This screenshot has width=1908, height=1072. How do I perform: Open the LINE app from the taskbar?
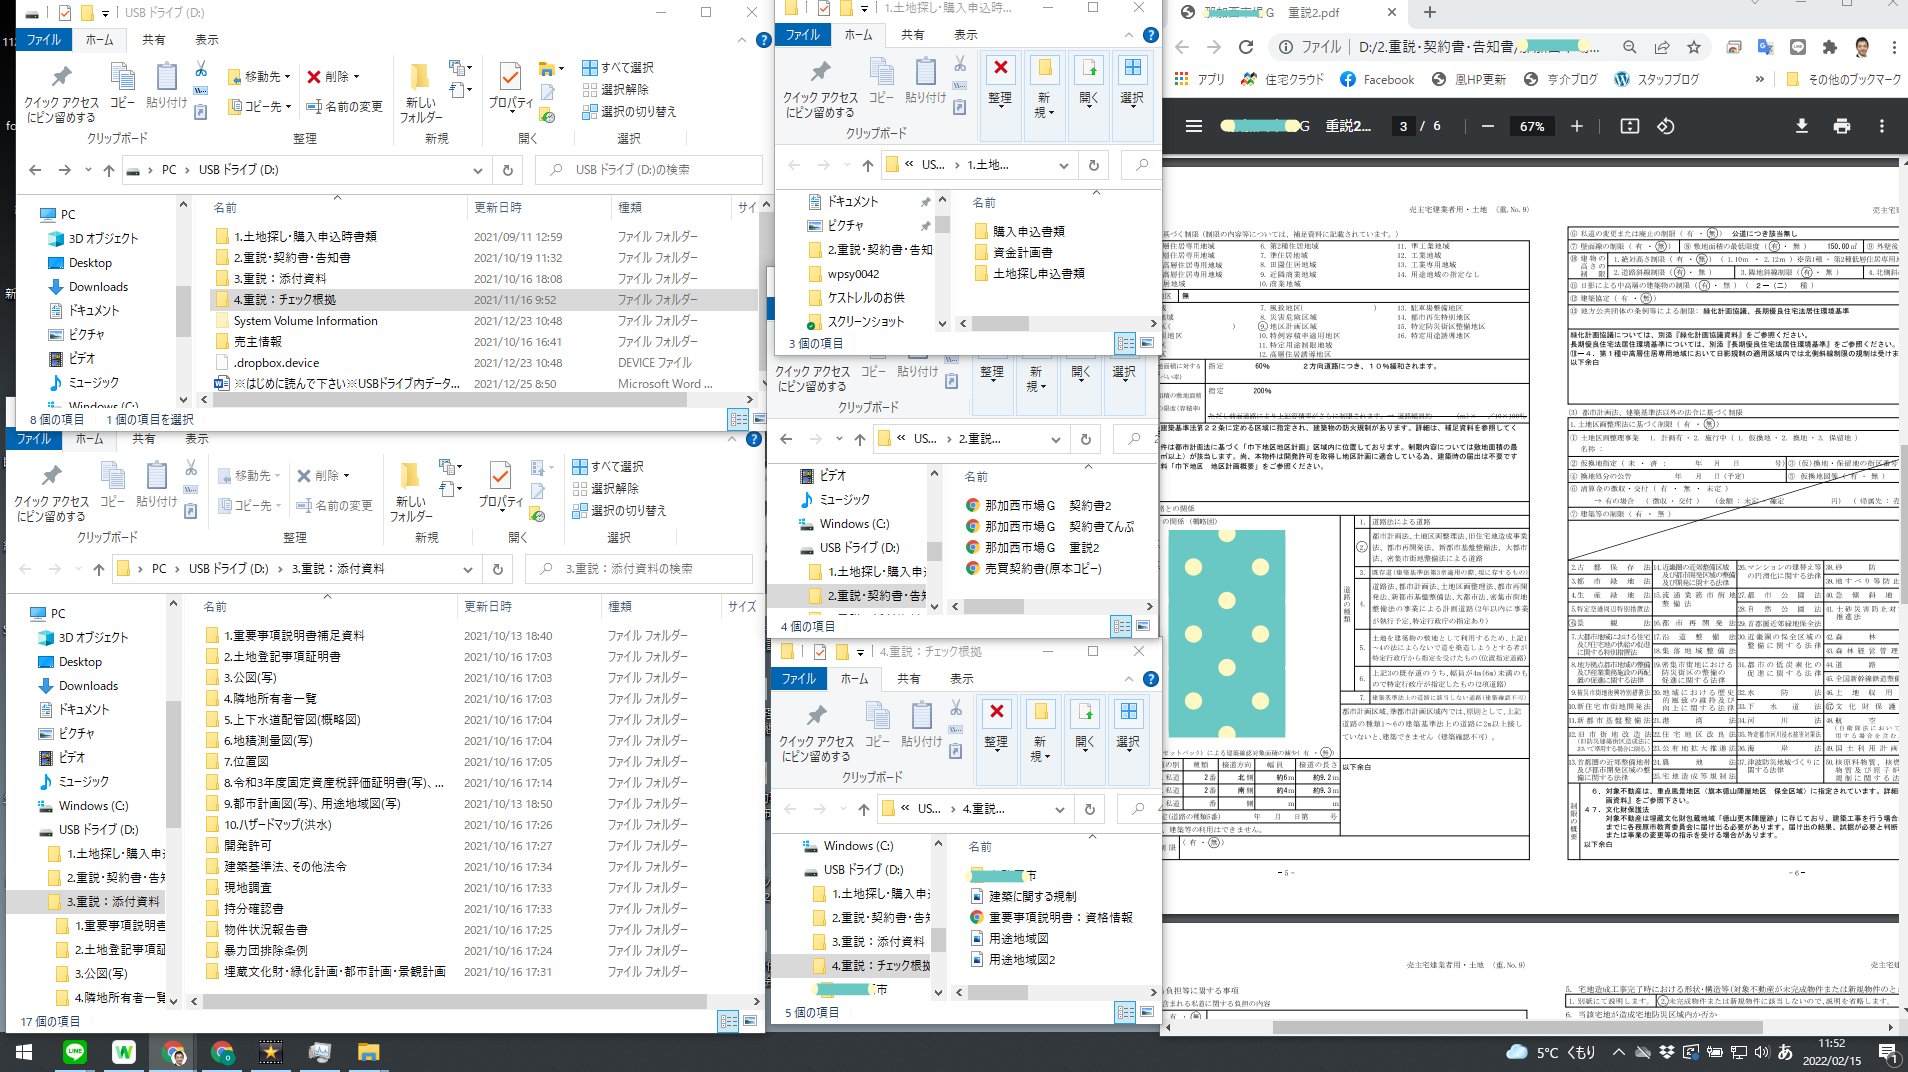pos(75,1052)
